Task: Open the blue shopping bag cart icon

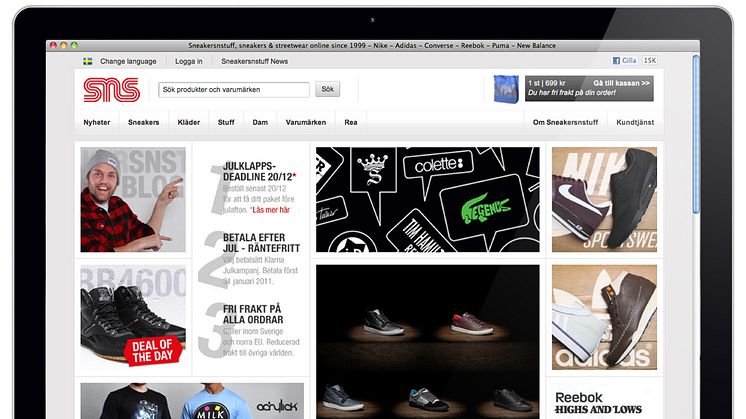Action: 506,89
